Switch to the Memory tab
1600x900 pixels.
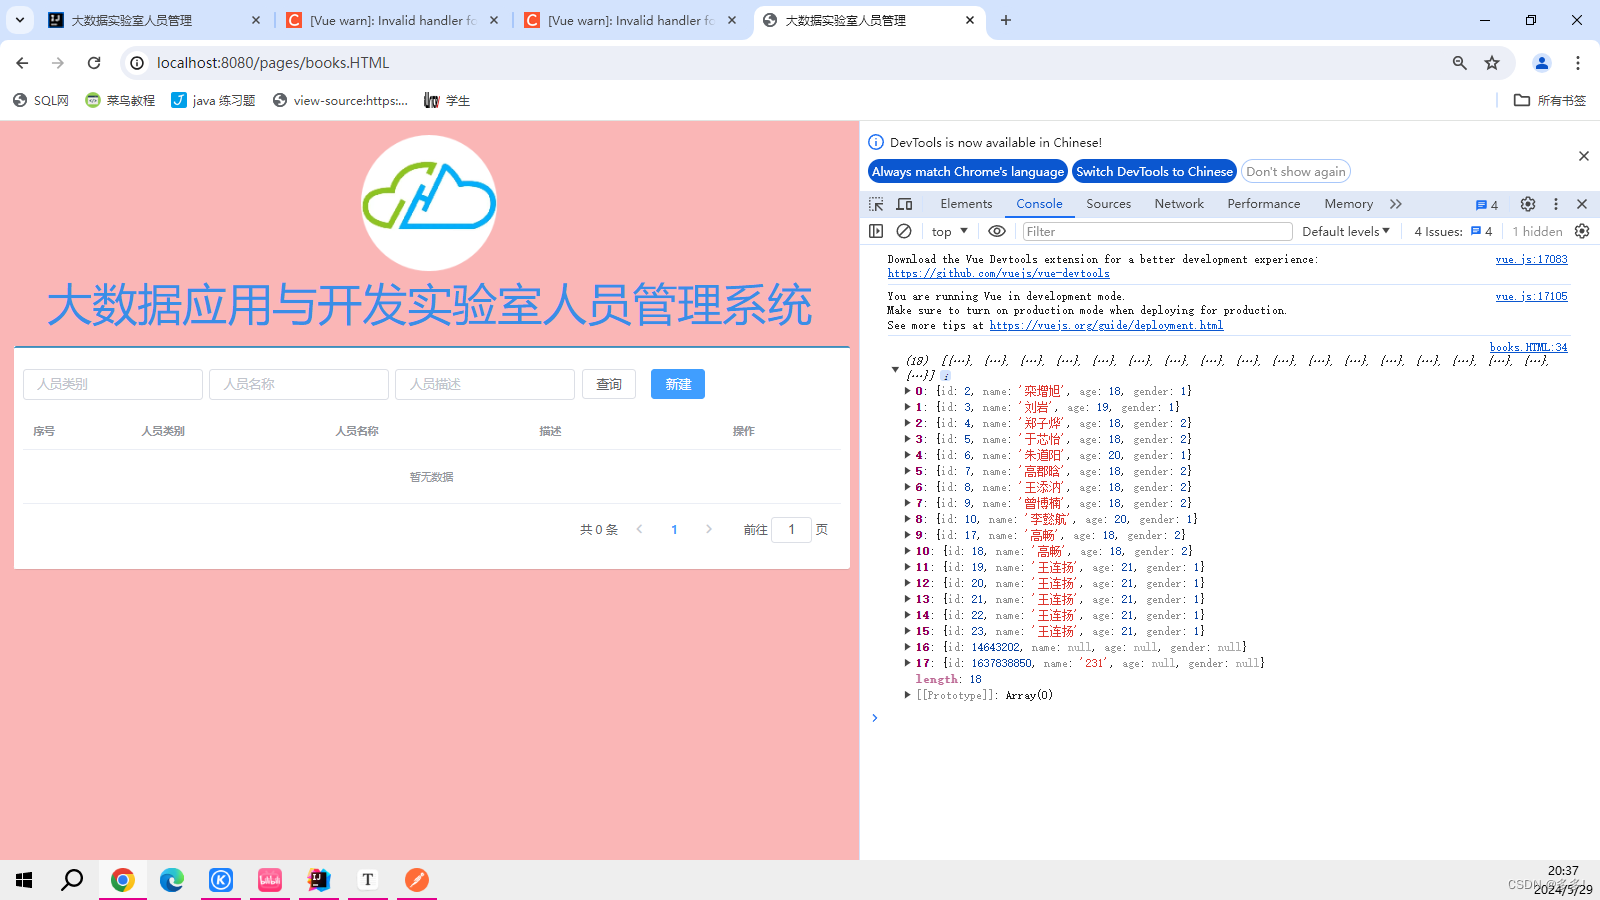click(x=1349, y=204)
